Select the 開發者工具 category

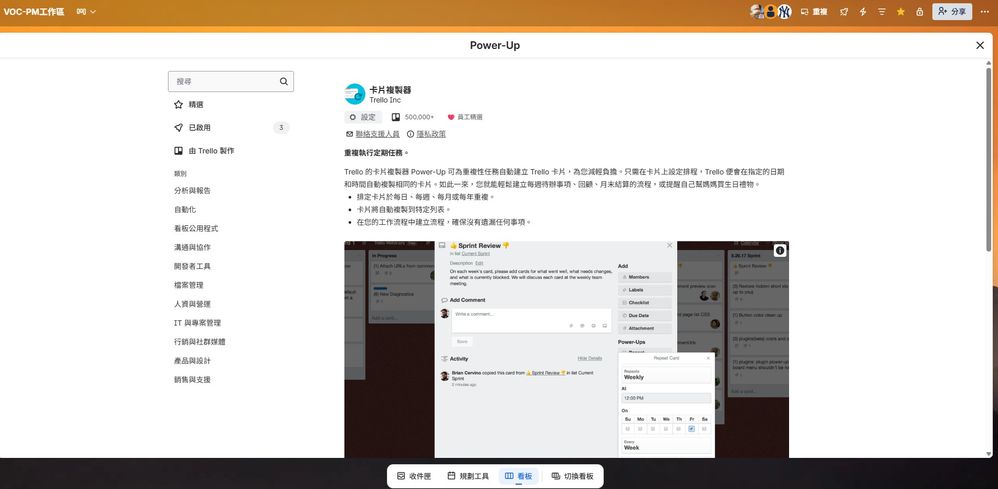pyautogui.click(x=192, y=266)
